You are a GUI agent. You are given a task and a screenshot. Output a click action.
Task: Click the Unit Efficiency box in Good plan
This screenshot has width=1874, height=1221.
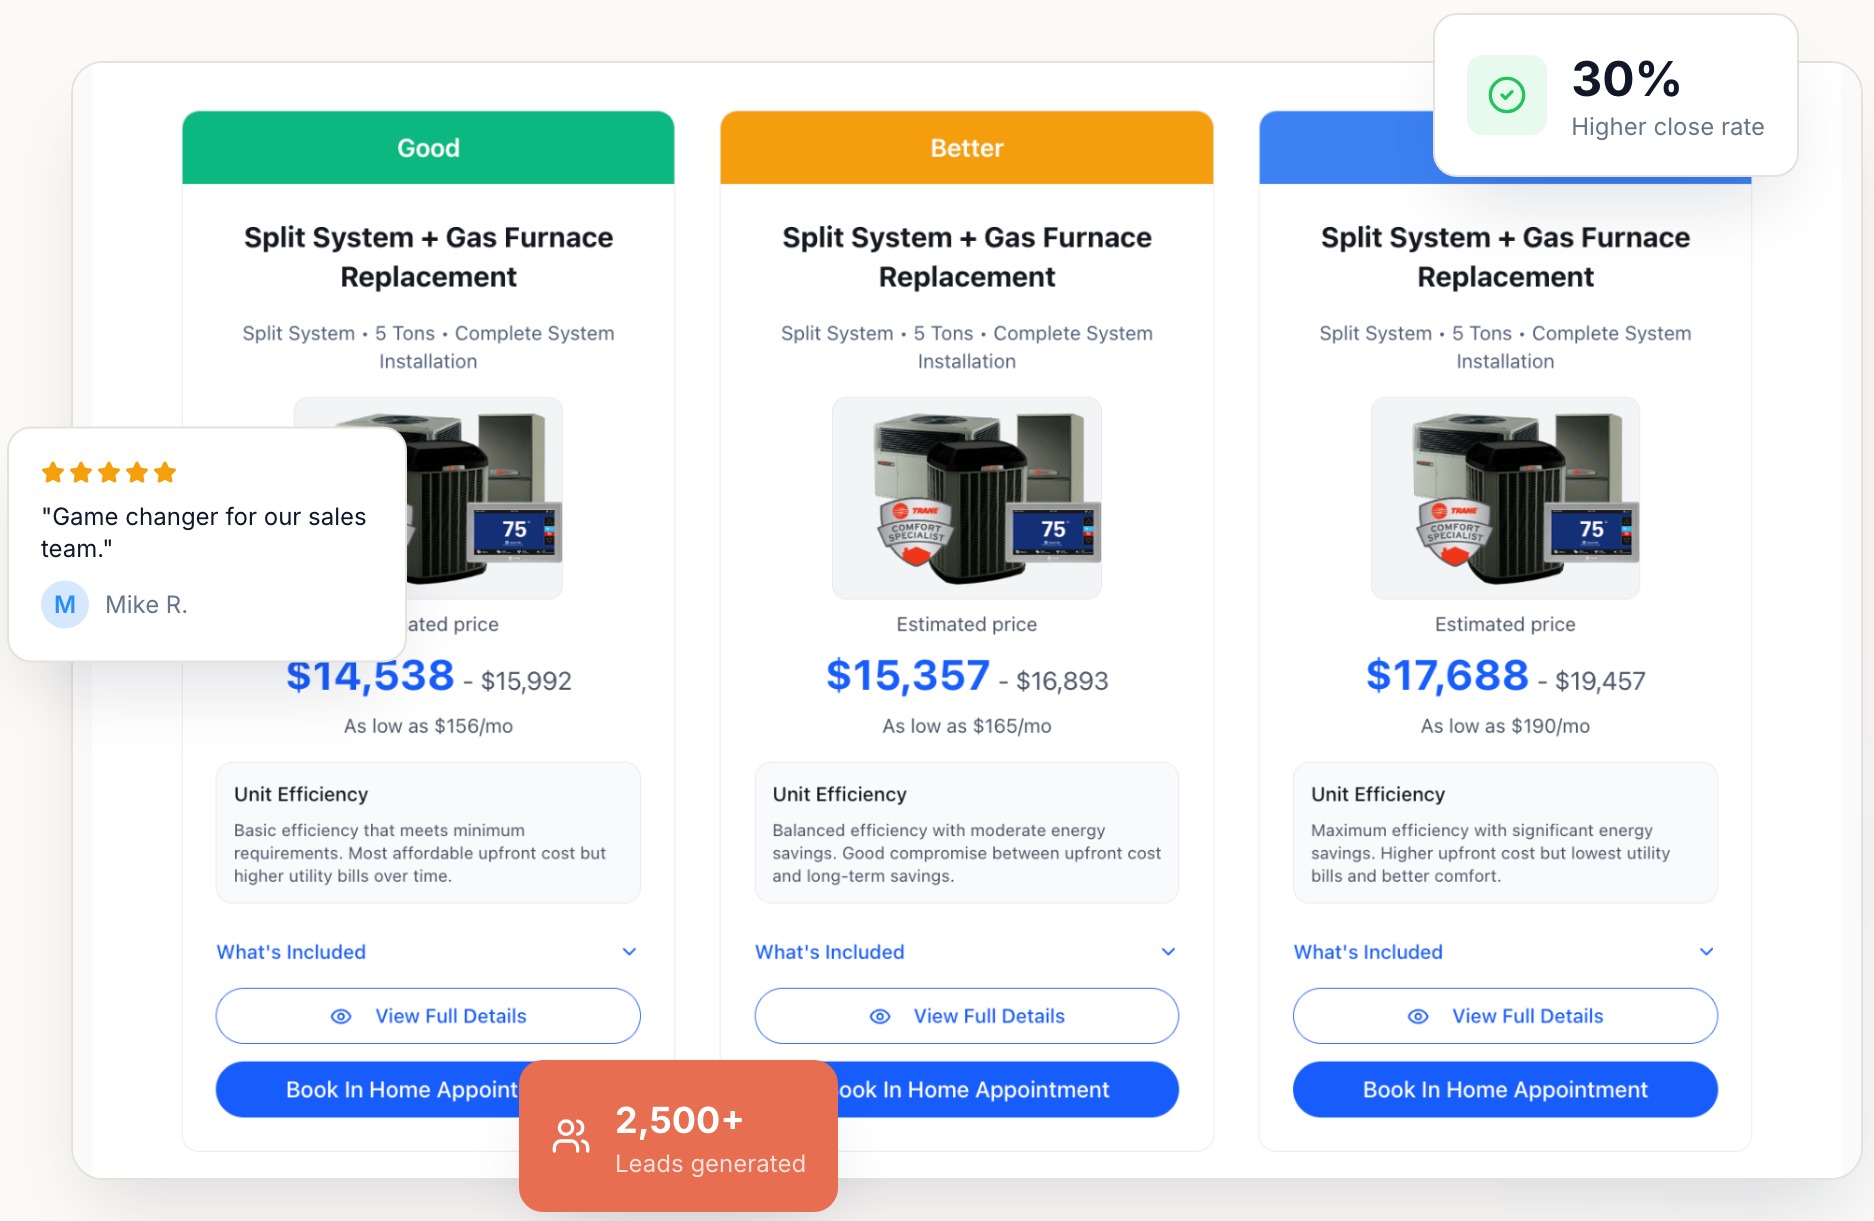click(428, 833)
